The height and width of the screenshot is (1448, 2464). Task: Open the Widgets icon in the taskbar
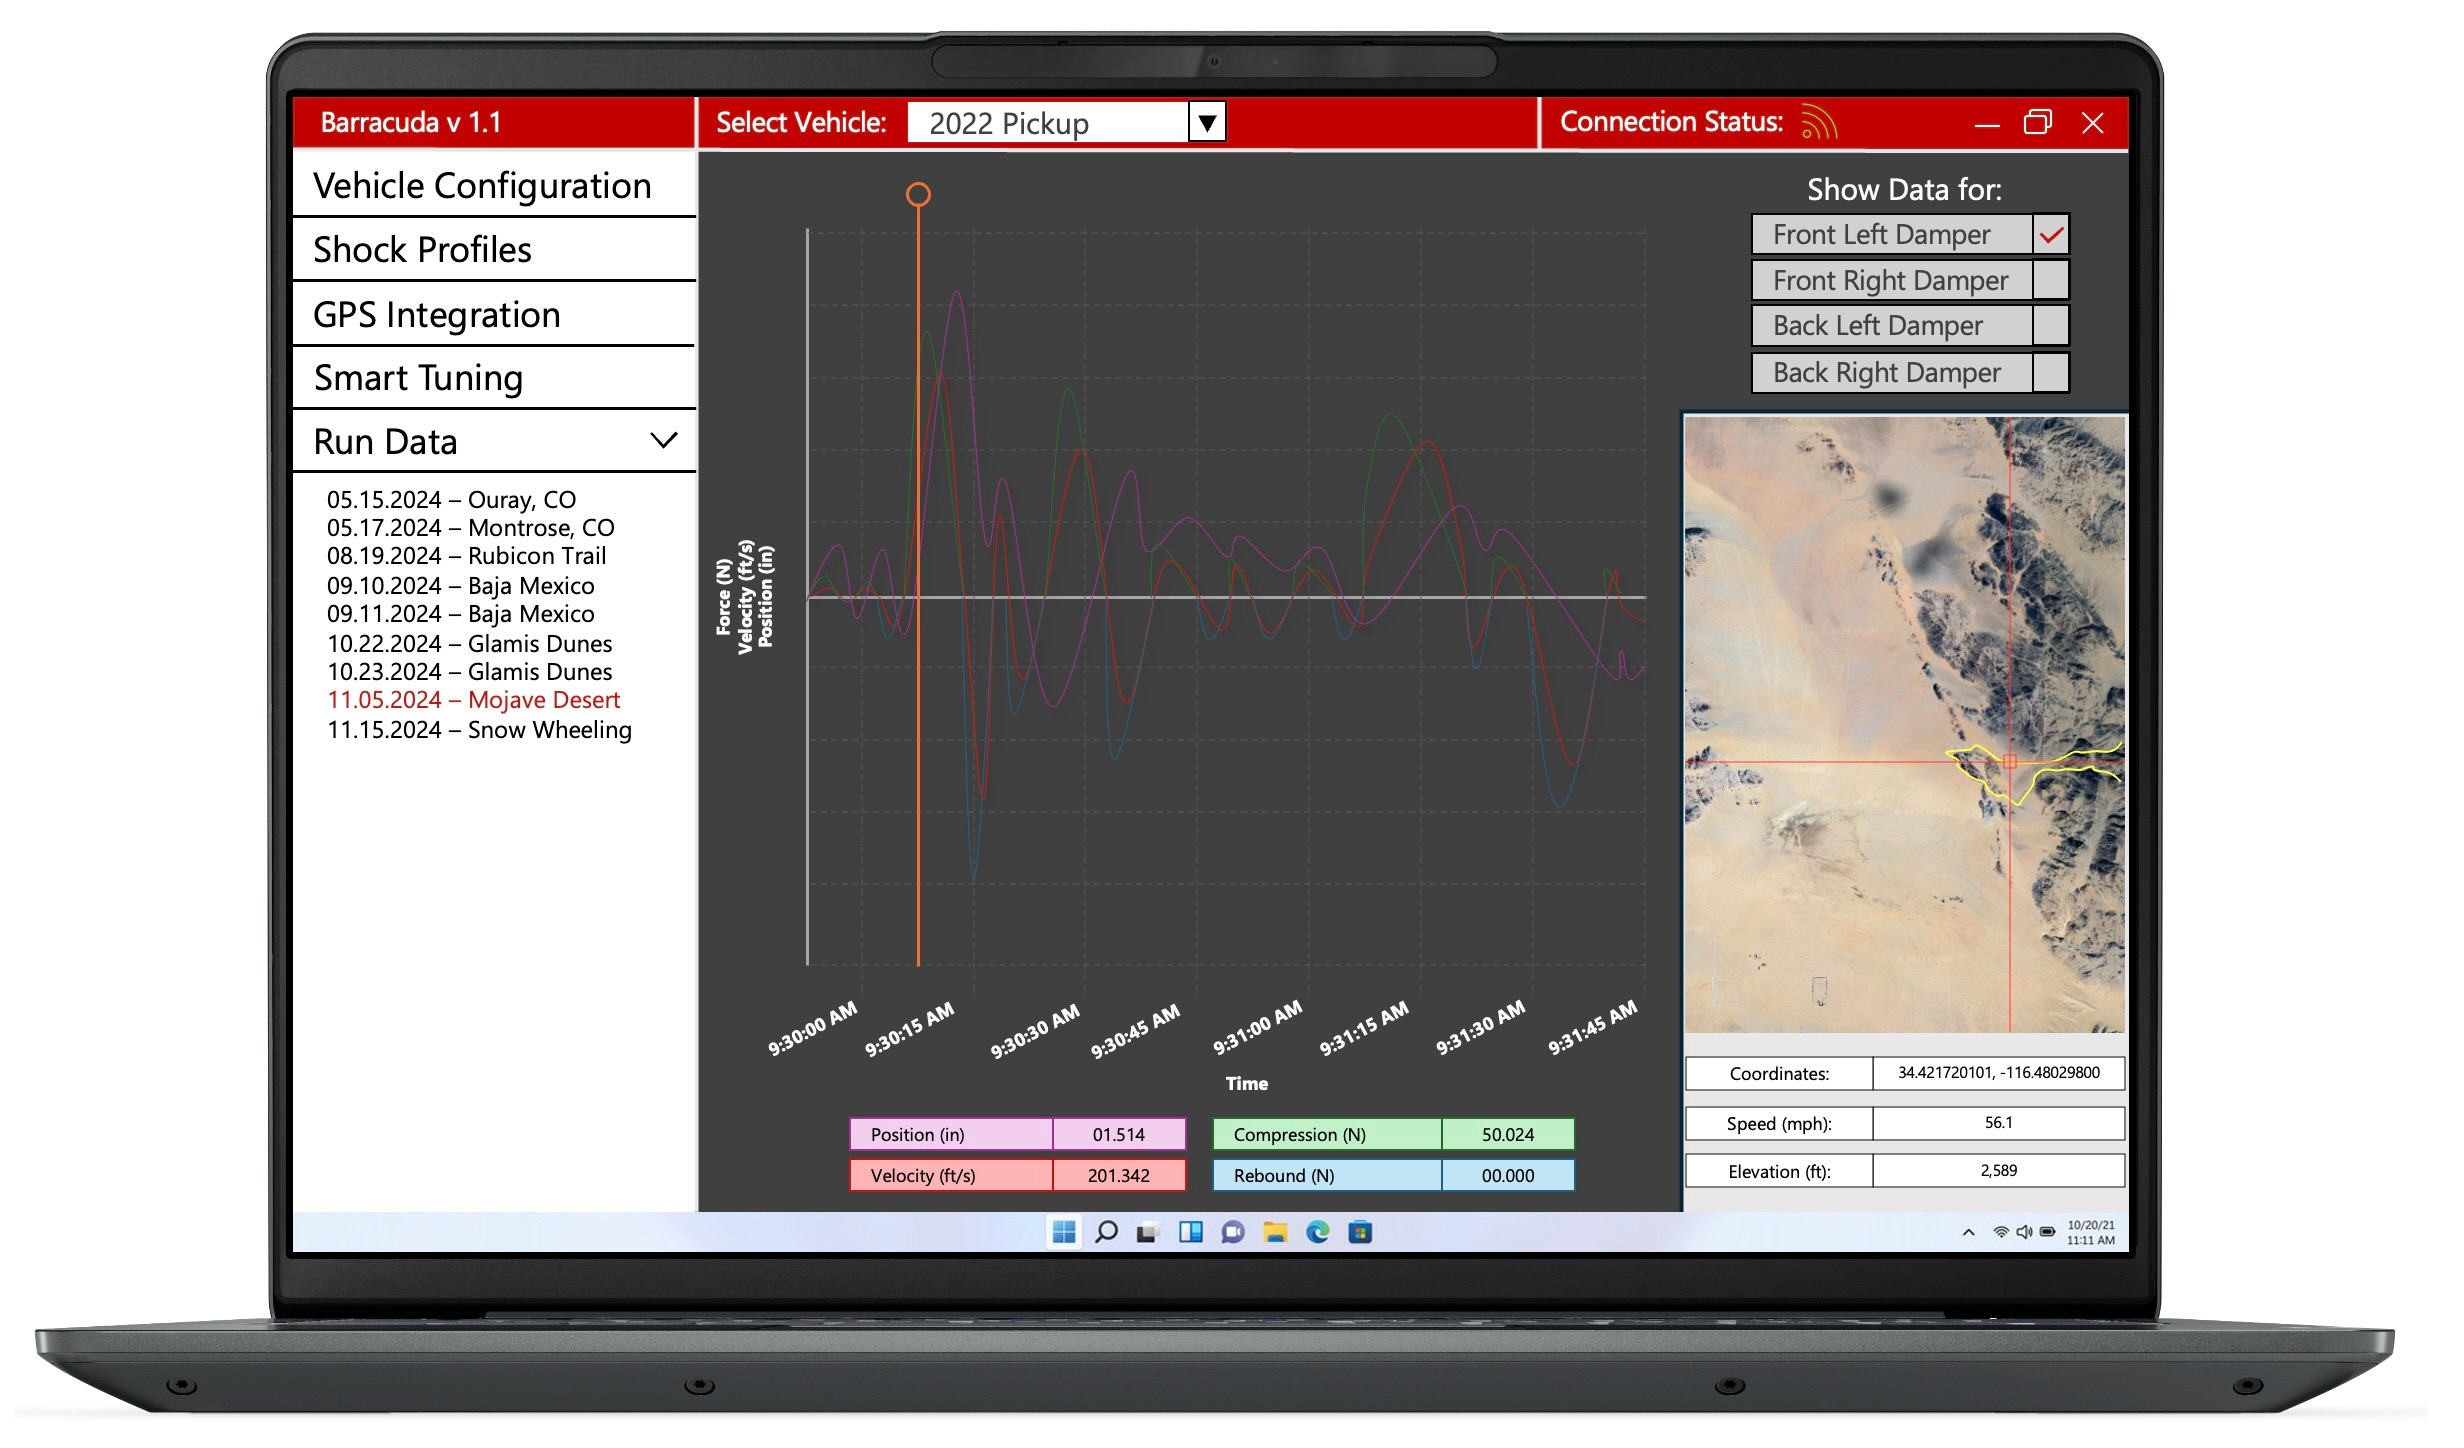(1190, 1232)
